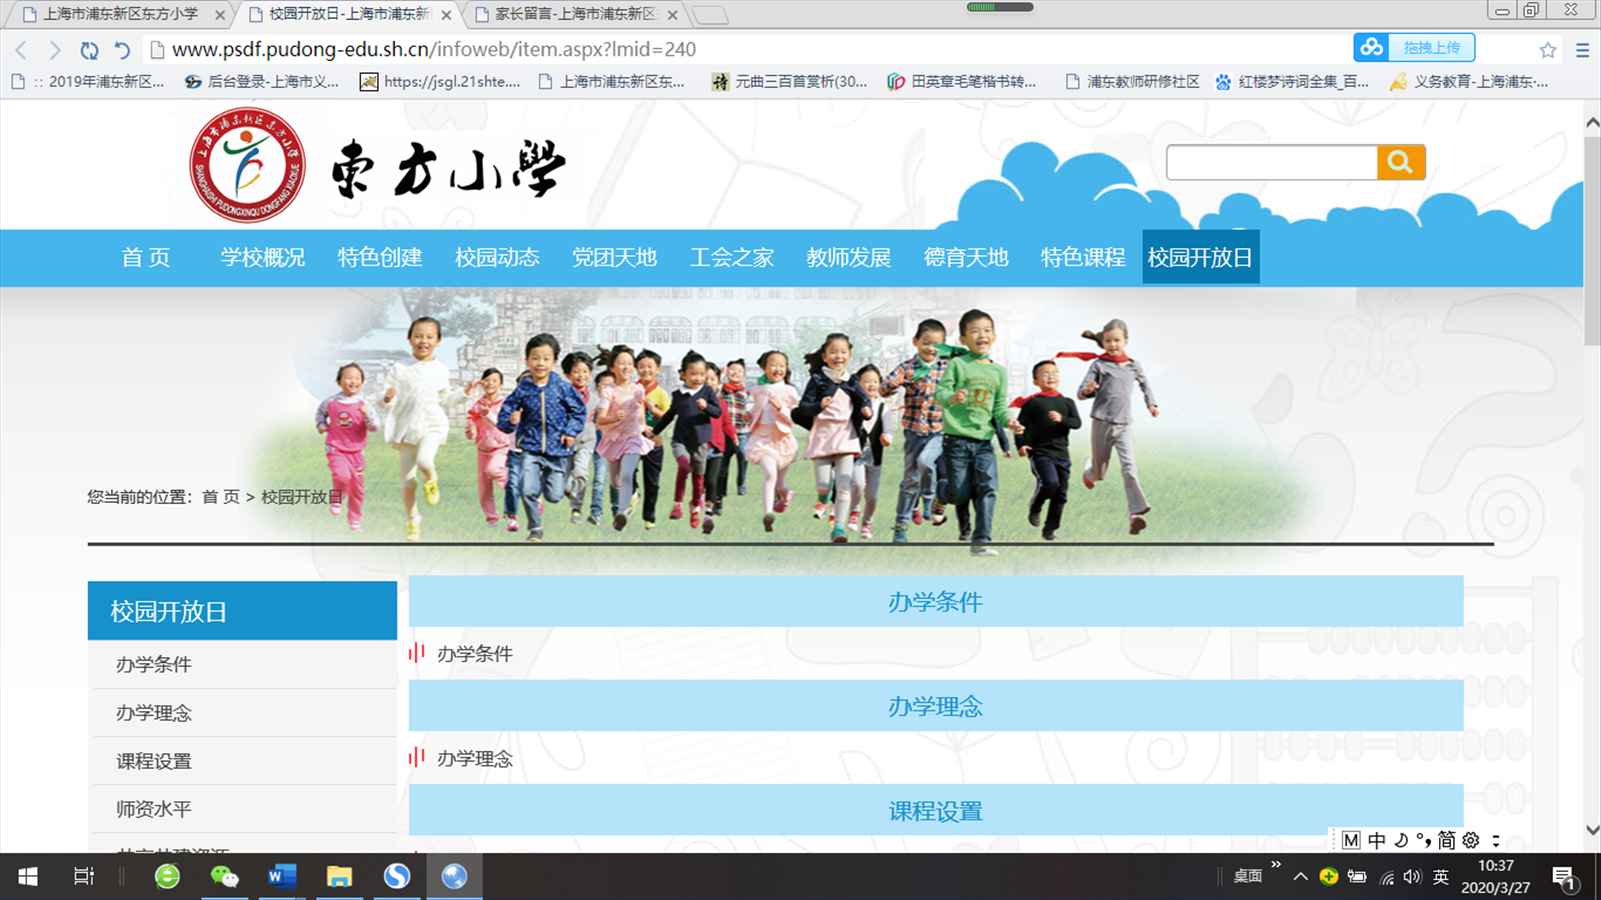
Task: Toggle the IME 中 Chinese mode indicator
Action: point(1377,840)
